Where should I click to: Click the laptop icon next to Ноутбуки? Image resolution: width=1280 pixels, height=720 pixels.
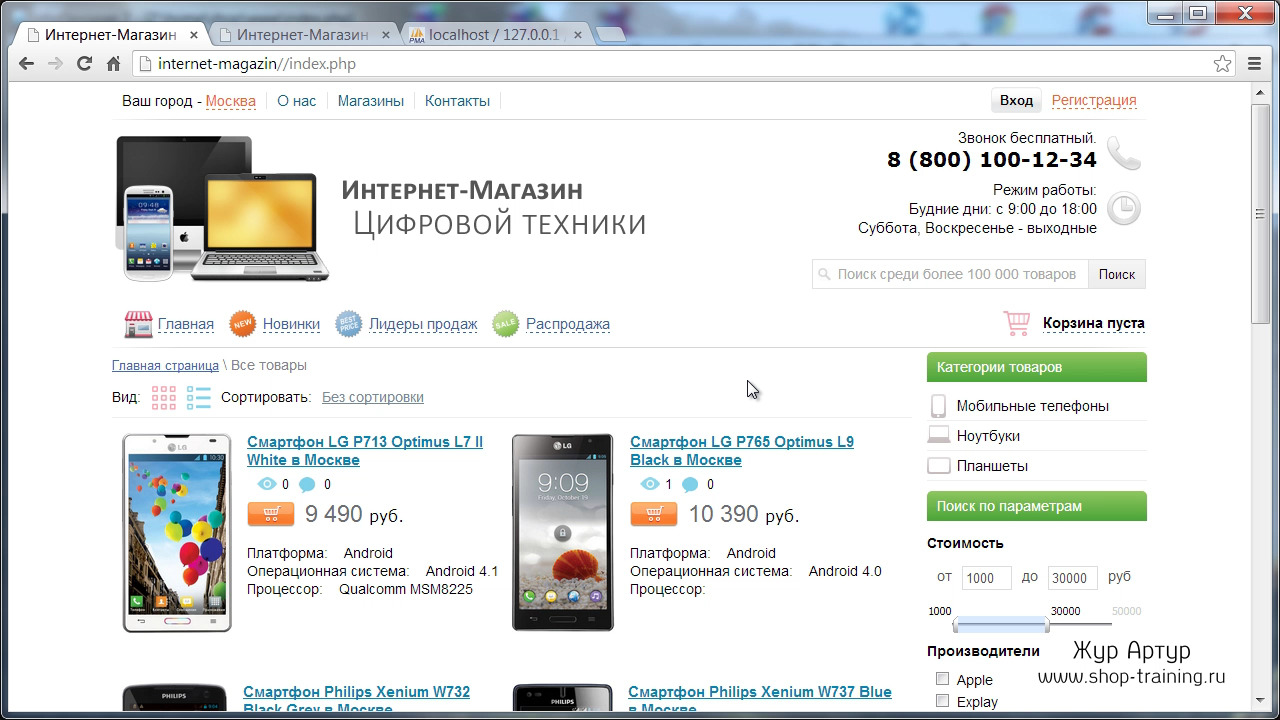pos(939,436)
